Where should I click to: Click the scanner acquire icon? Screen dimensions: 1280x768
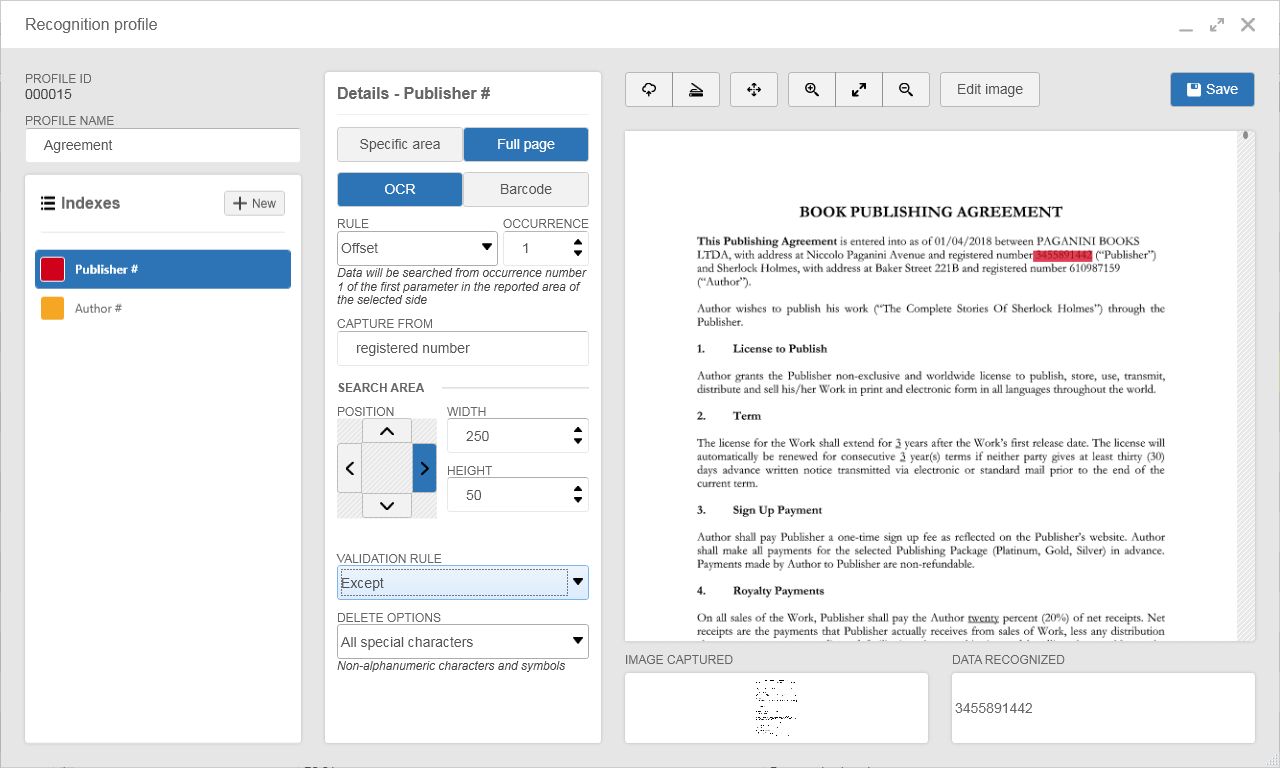(696, 89)
